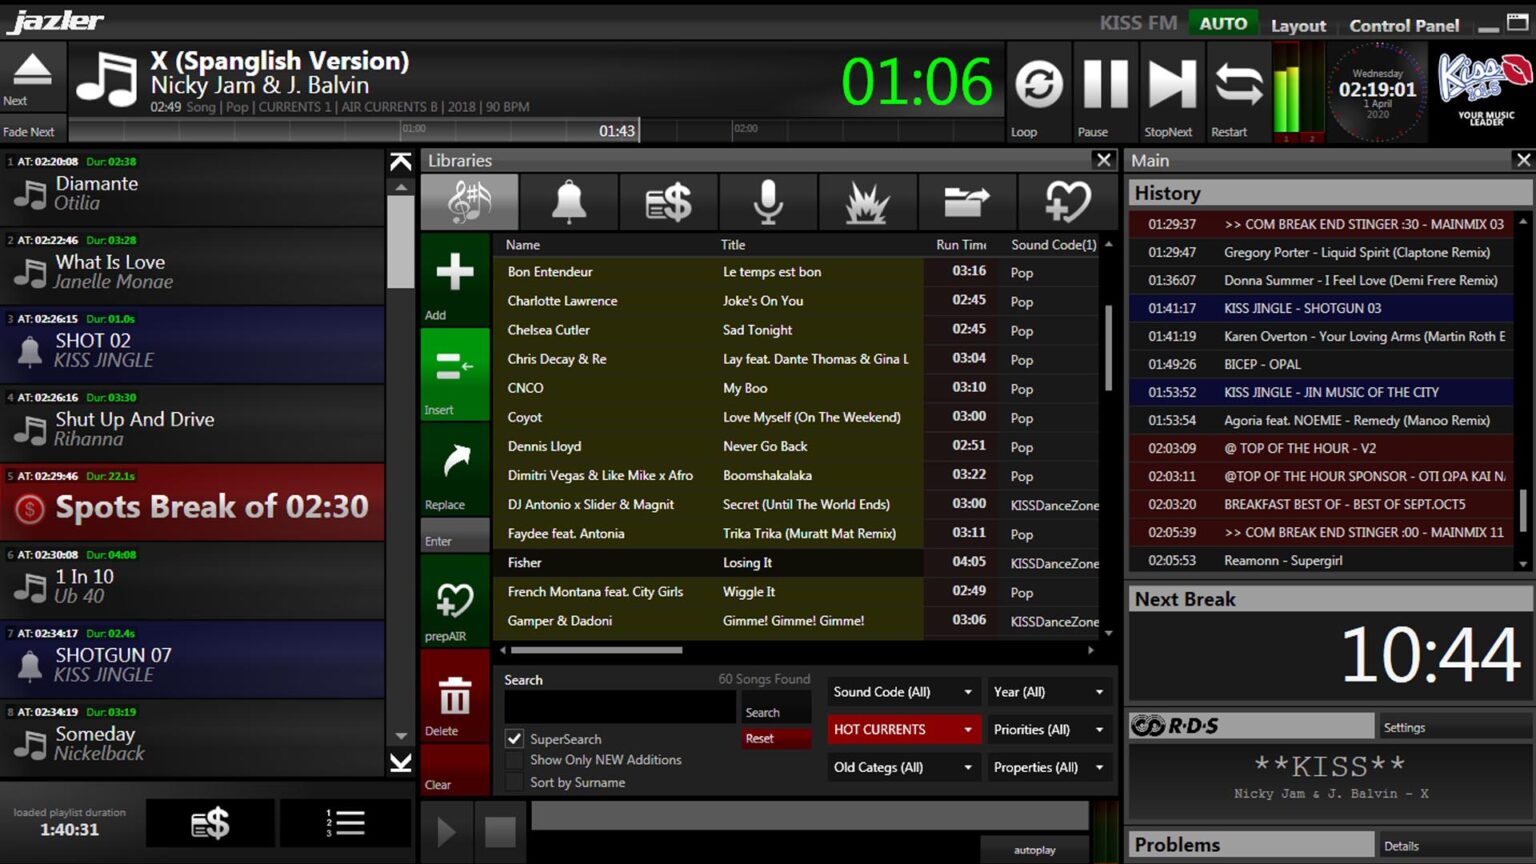Enable Show Only NEW Additions
Image resolution: width=1536 pixels, height=864 pixels.
coord(514,760)
